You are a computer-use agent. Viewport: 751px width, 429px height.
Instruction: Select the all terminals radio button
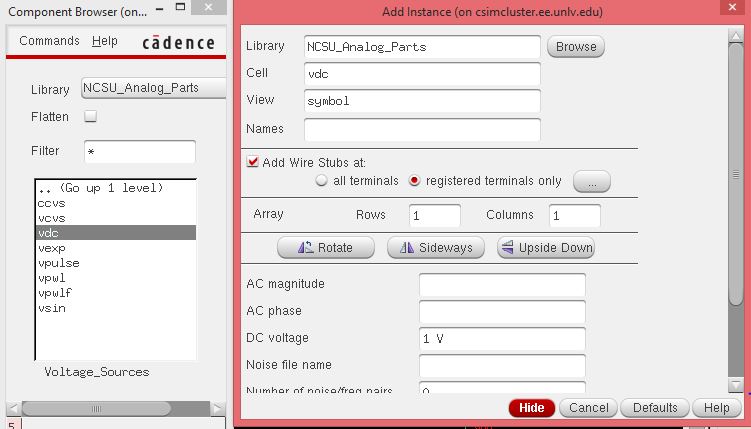coord(321,181)
